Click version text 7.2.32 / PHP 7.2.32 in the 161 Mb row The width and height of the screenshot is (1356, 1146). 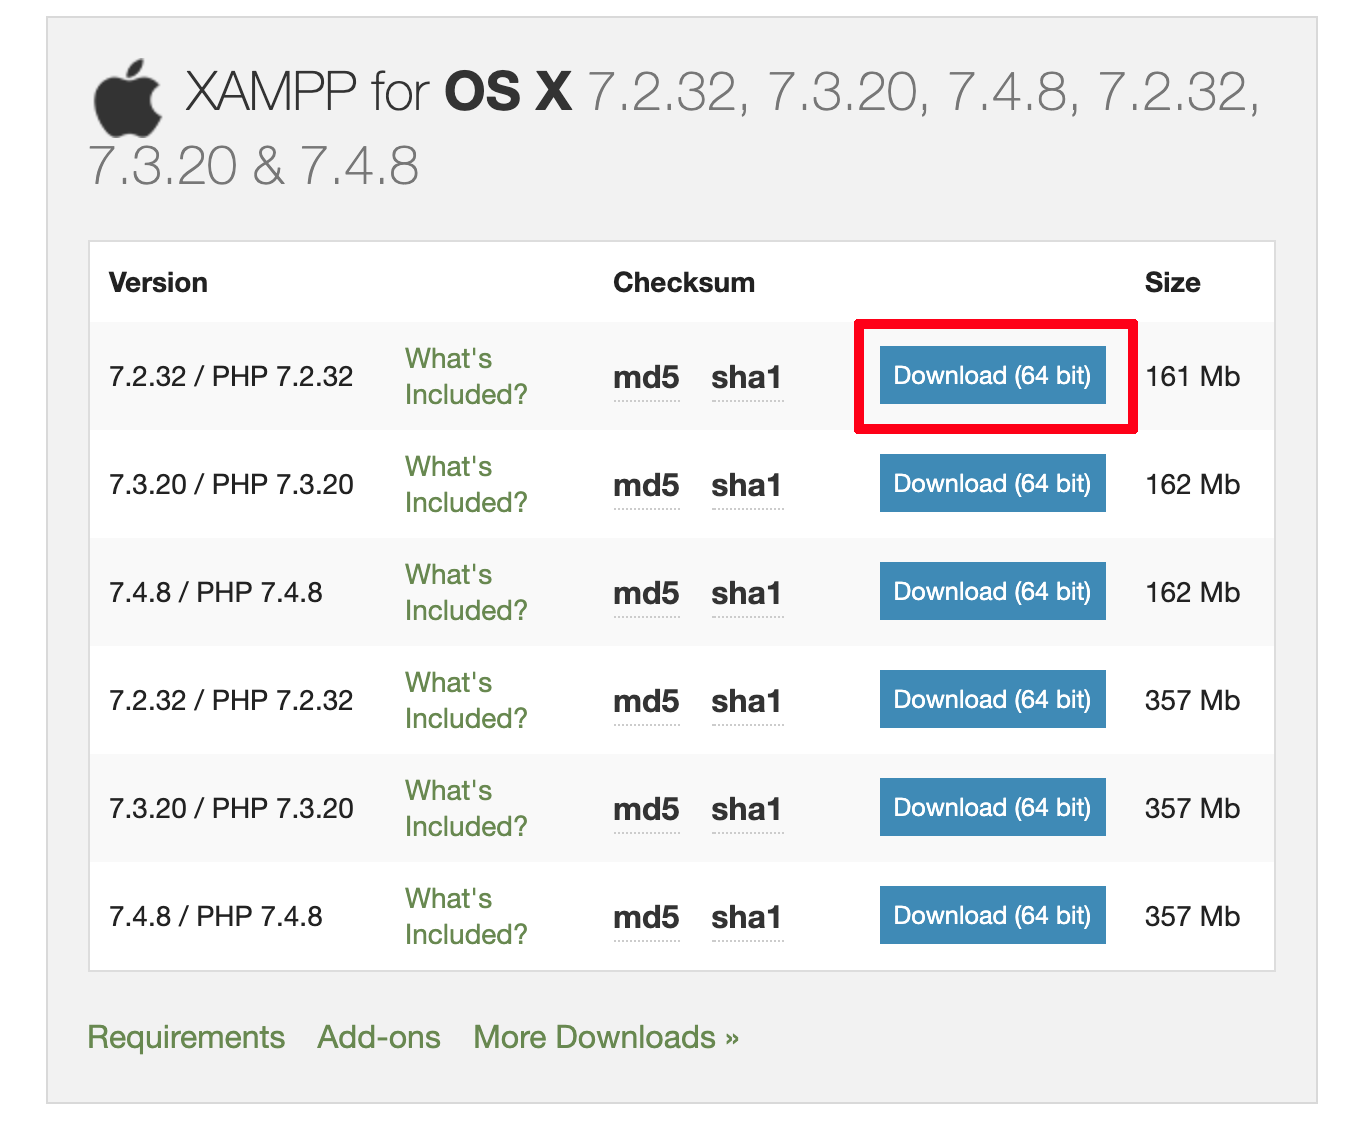[231, 376]
